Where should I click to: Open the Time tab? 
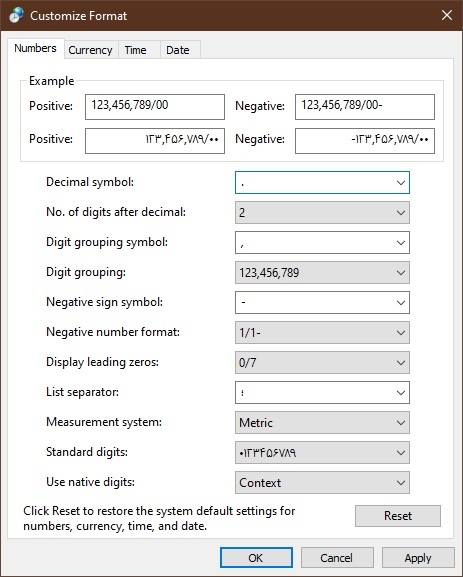(x=135, y=50)
